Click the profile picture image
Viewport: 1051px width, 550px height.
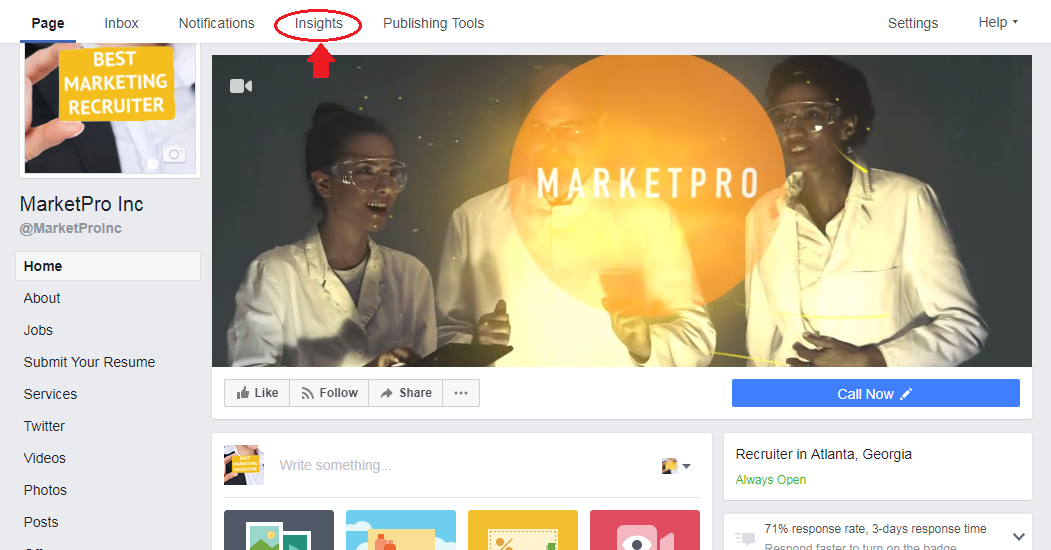[x=110, y=108]
